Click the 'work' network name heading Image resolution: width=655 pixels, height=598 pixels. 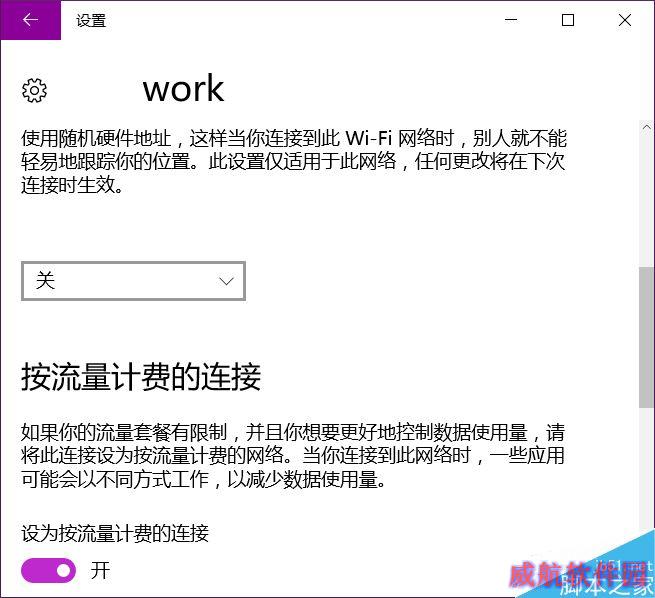(x=183, y=89)
